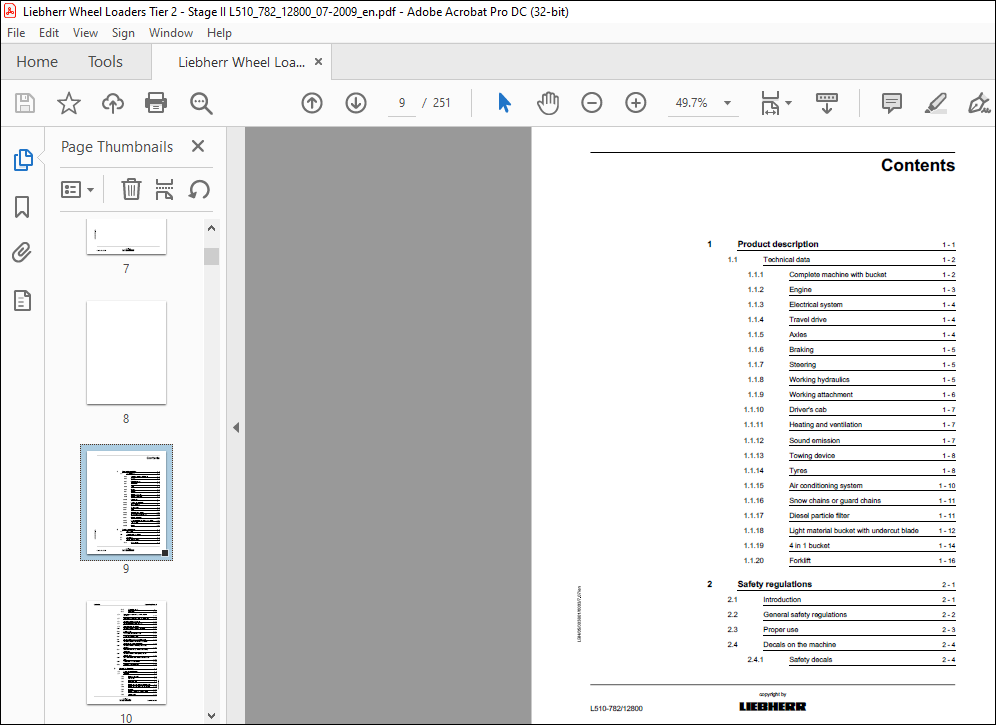996x725 pixels.
Task: Select the Highlight text pen
Action: [935, 103]
